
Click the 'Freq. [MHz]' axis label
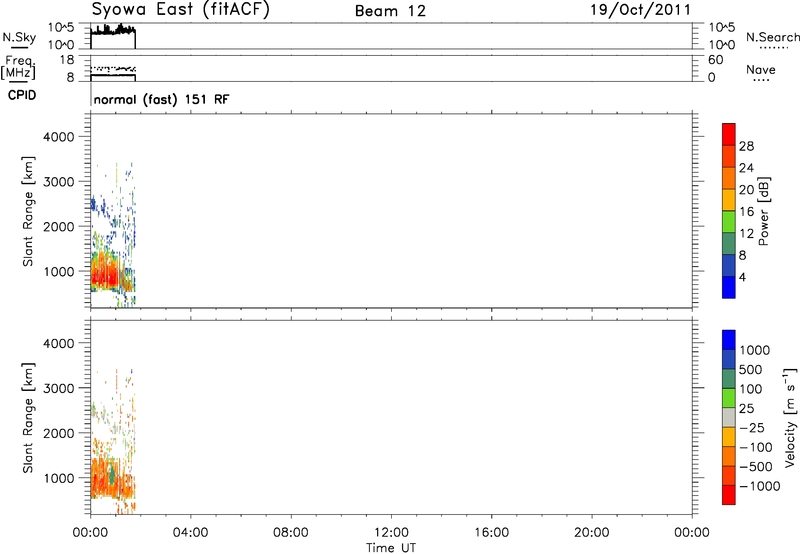coord(19,67)
